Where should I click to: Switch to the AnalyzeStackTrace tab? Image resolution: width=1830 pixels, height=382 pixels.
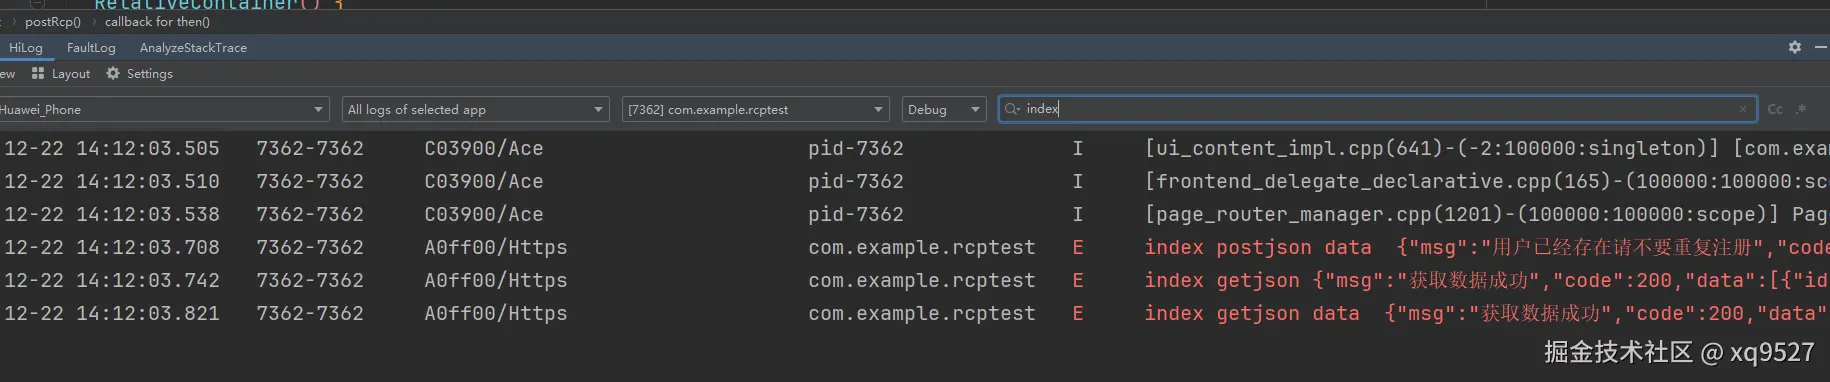[193, 47]
